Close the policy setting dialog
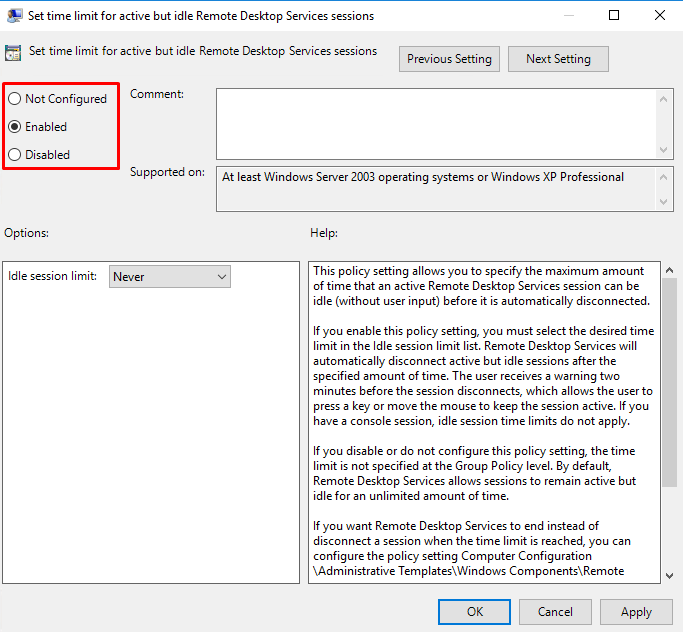683x632 pixels. click(x=660, y=15)
